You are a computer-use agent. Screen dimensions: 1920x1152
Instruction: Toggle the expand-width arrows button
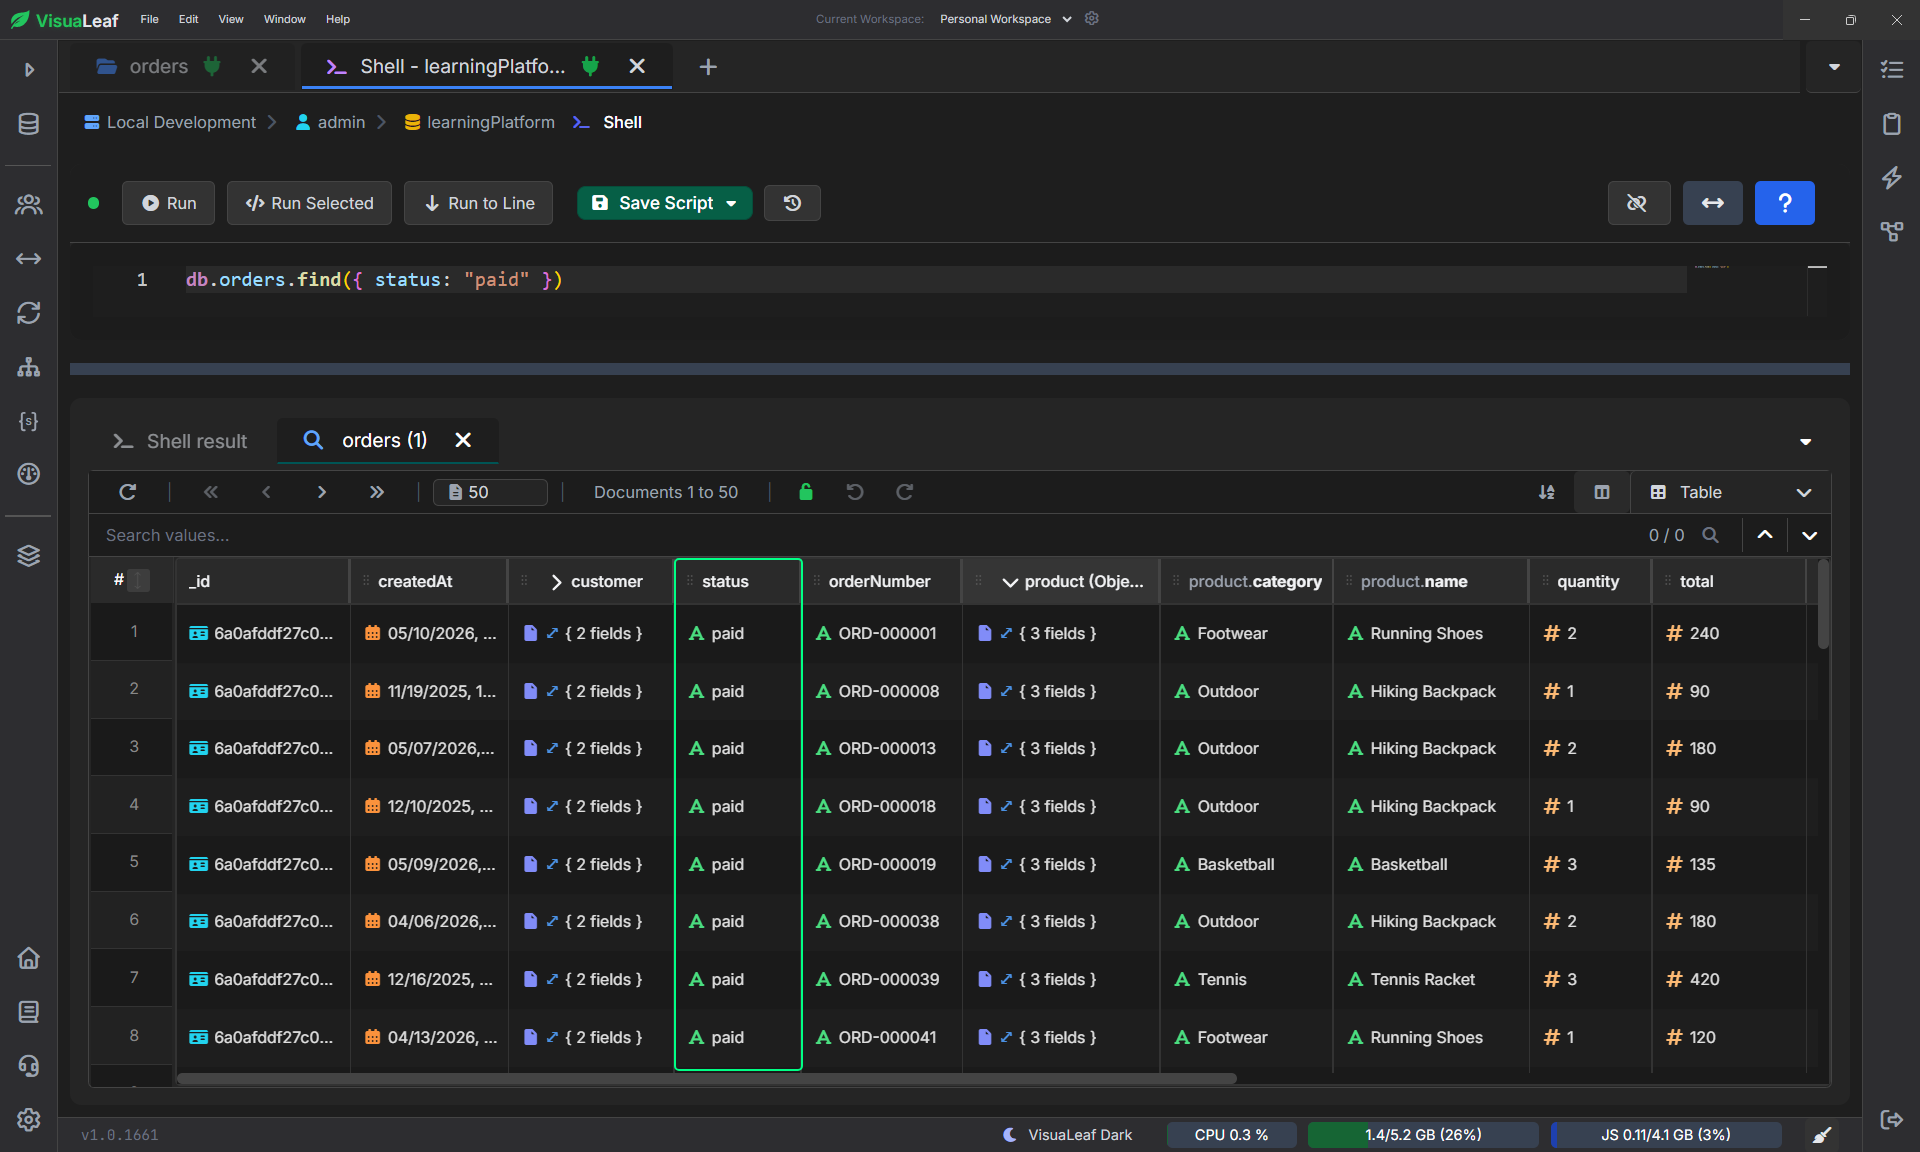(1712, 203)
